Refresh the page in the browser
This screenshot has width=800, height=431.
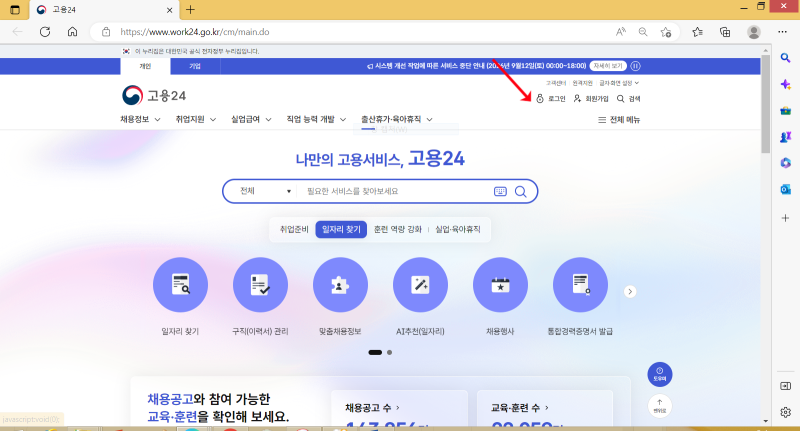click(45, 32)
